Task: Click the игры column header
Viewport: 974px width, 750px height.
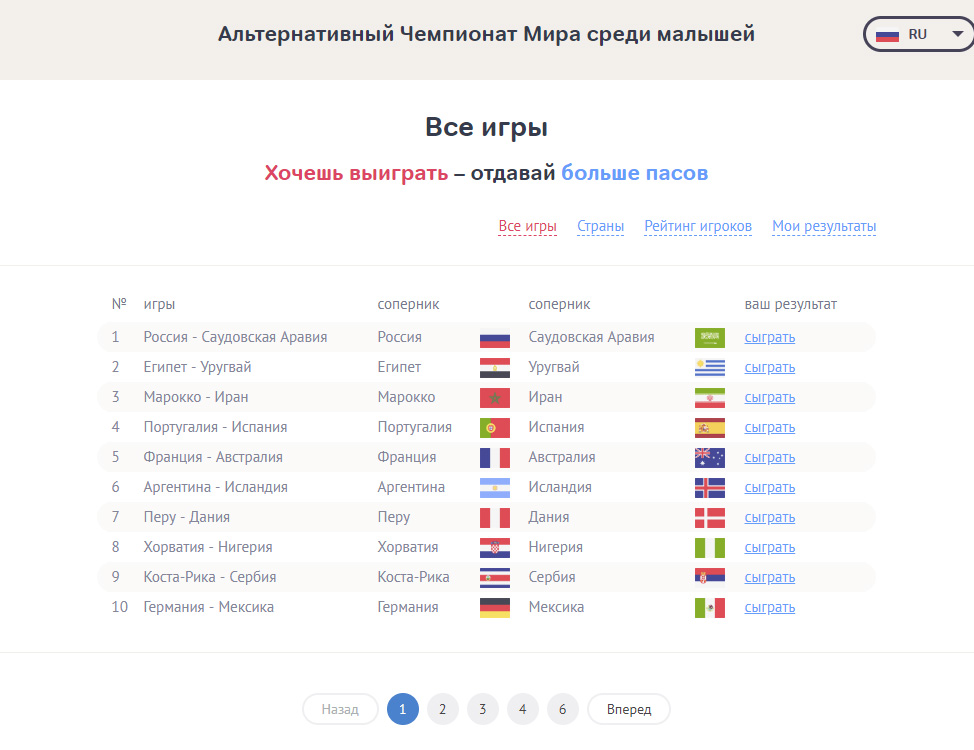Action: (159, 304)
